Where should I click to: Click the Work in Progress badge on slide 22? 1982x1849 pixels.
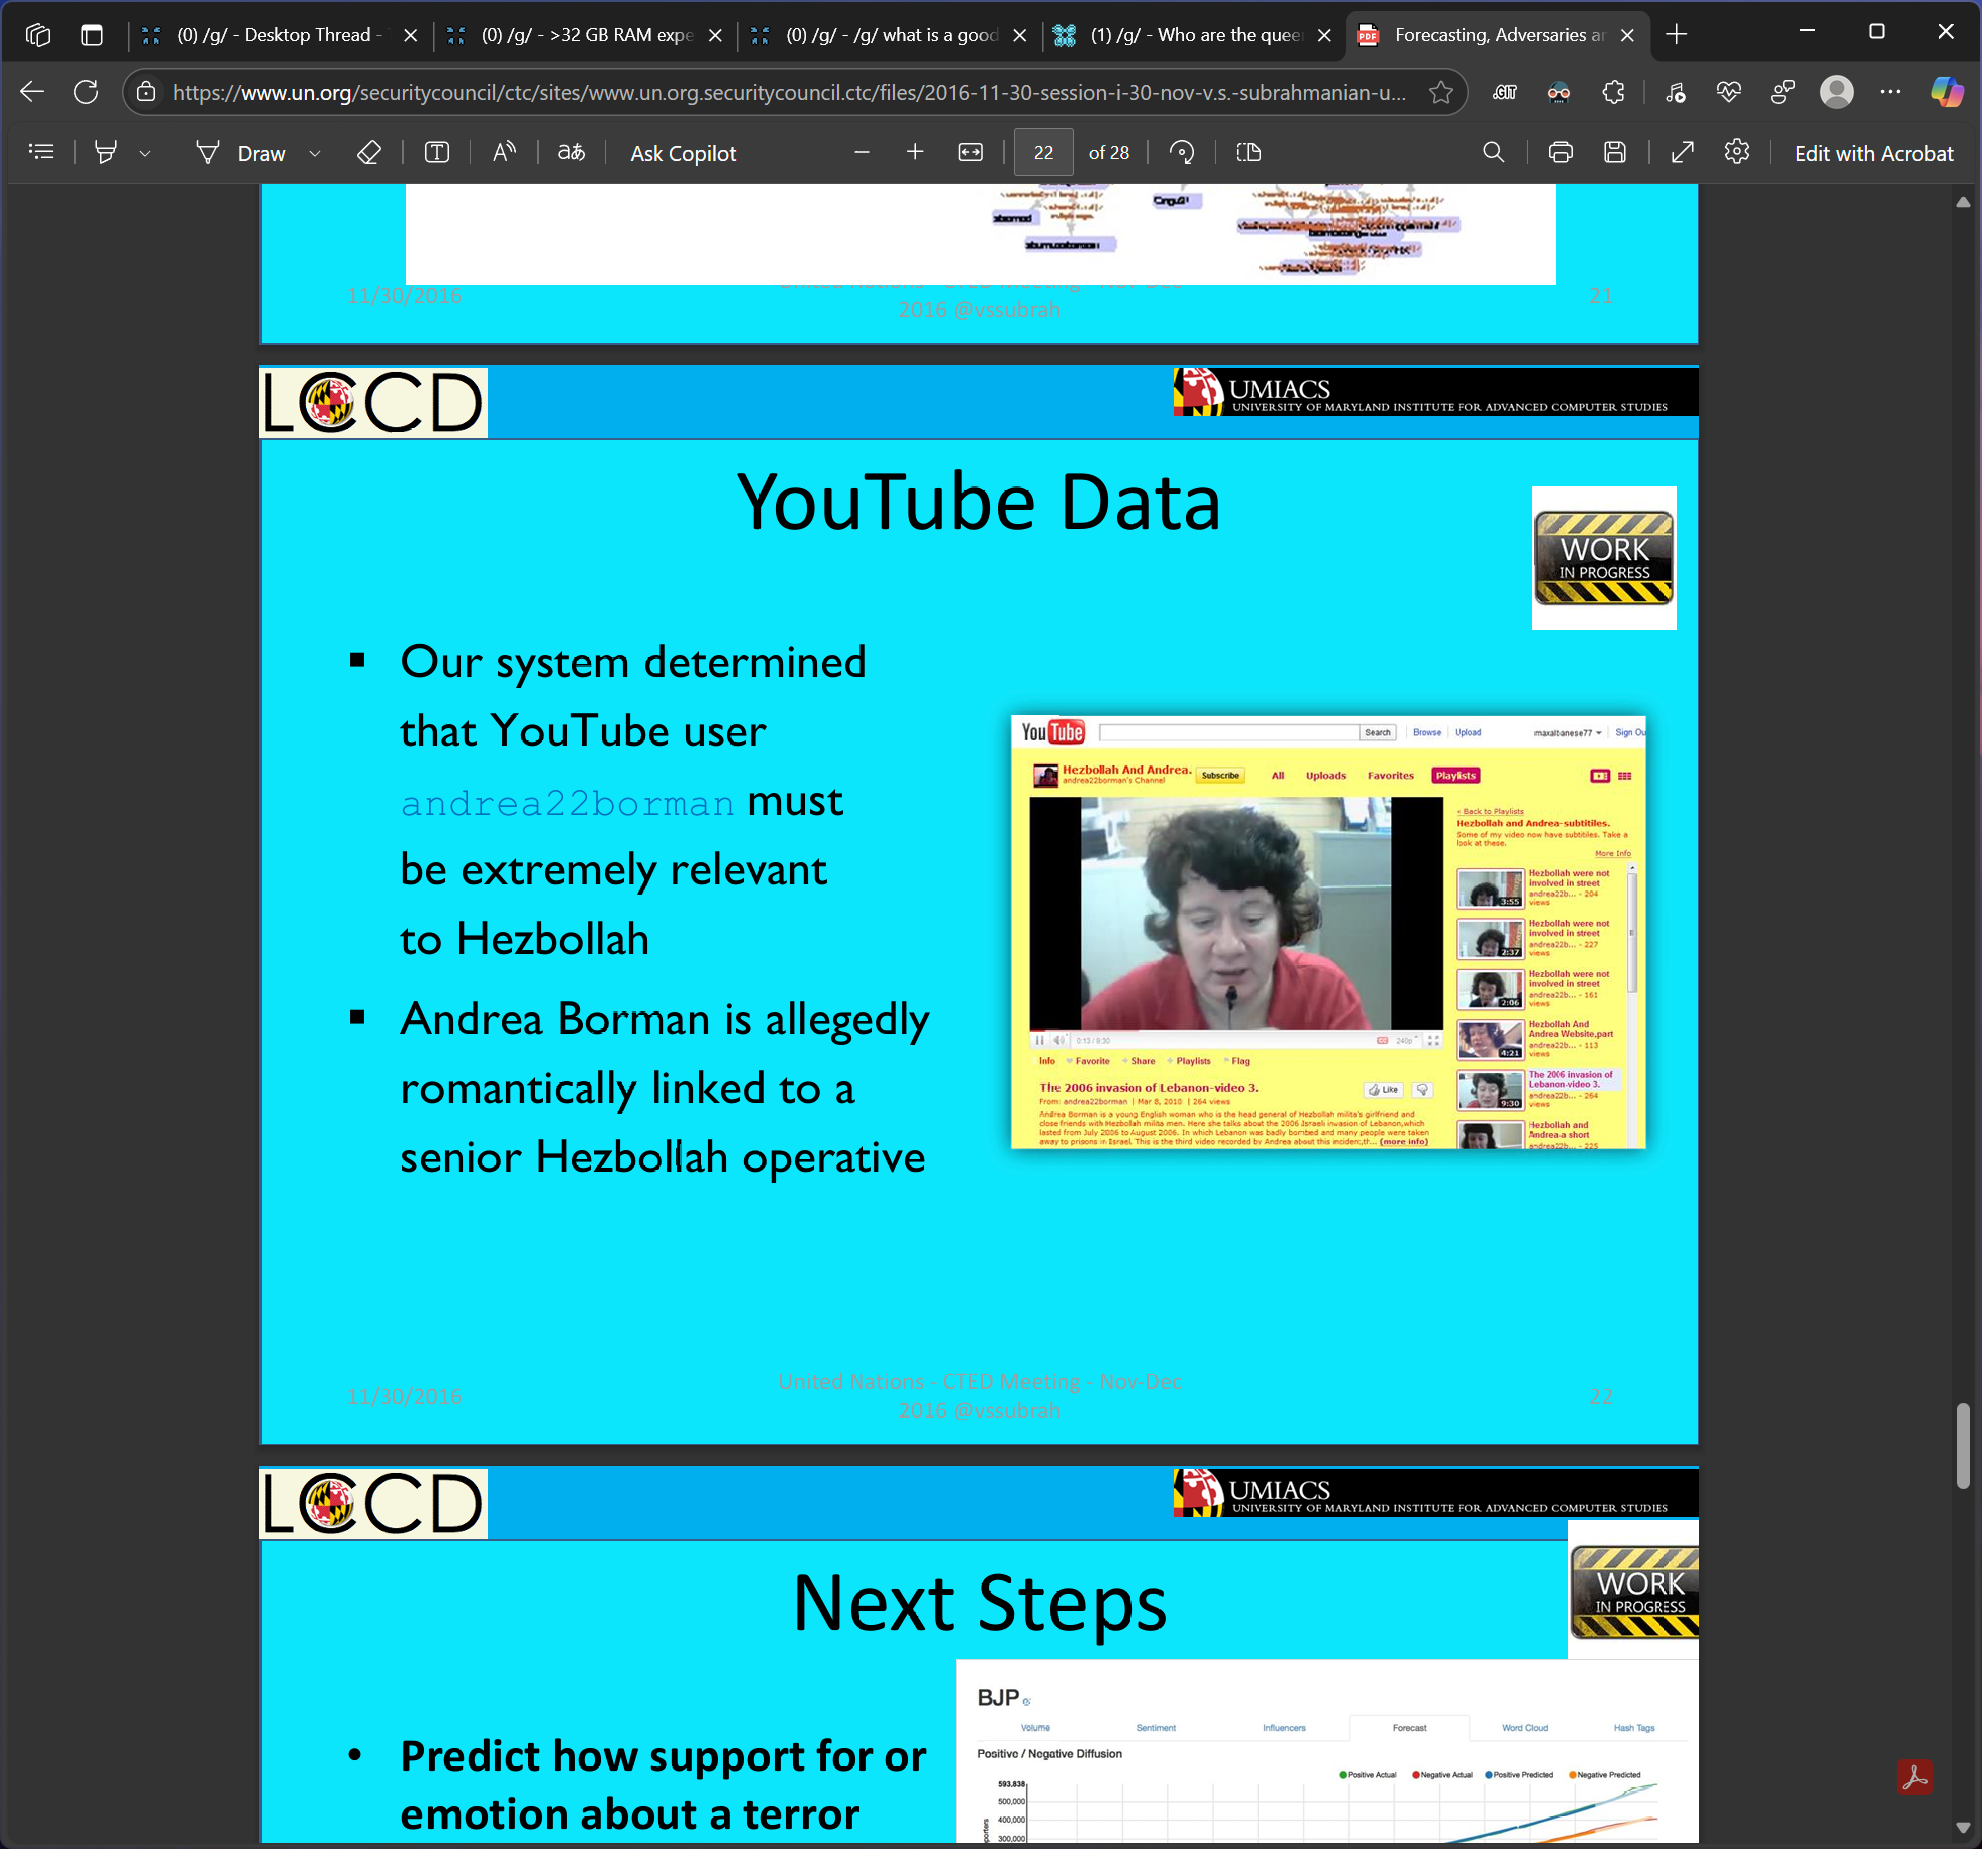click(1604, 557)
